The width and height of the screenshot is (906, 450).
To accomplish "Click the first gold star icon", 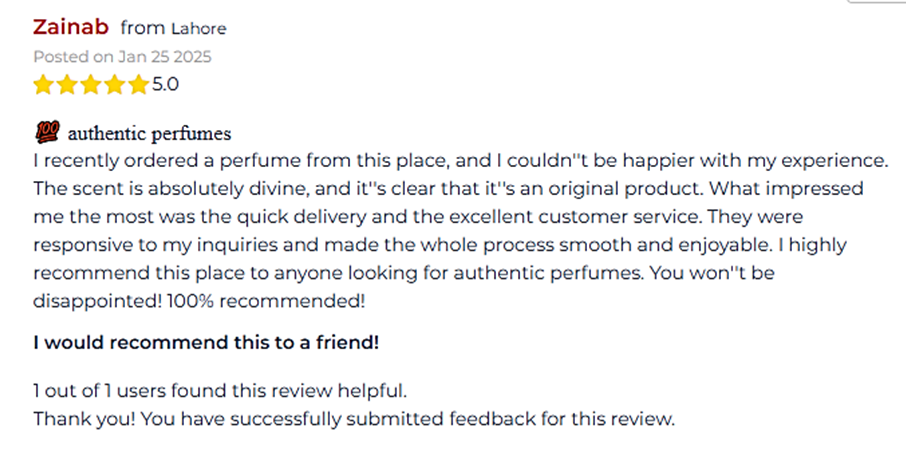I will [43, 85].
